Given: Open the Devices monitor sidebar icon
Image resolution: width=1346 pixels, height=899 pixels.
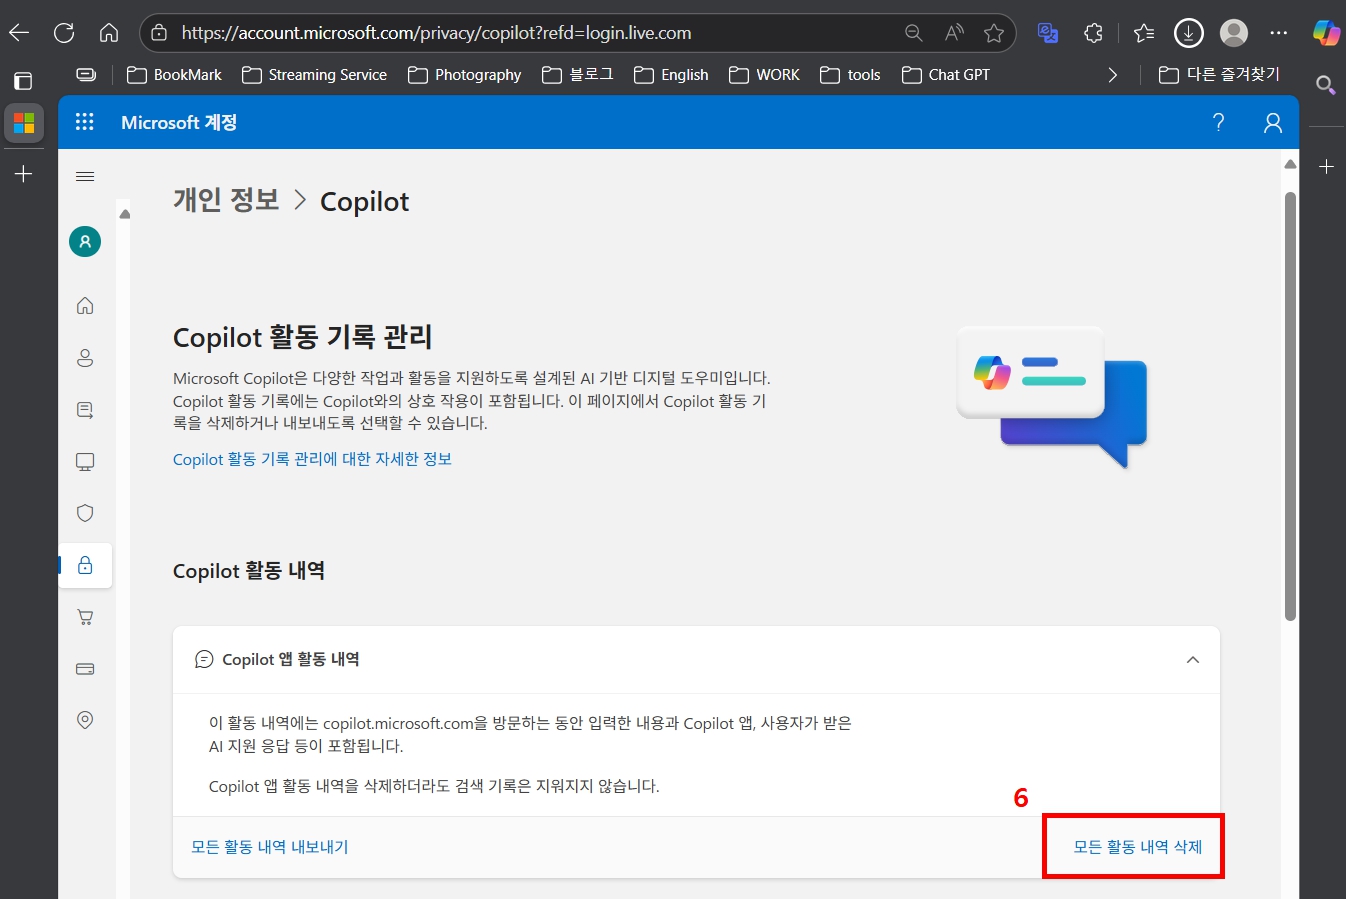Looking at the screenshot, I should 85,462.
